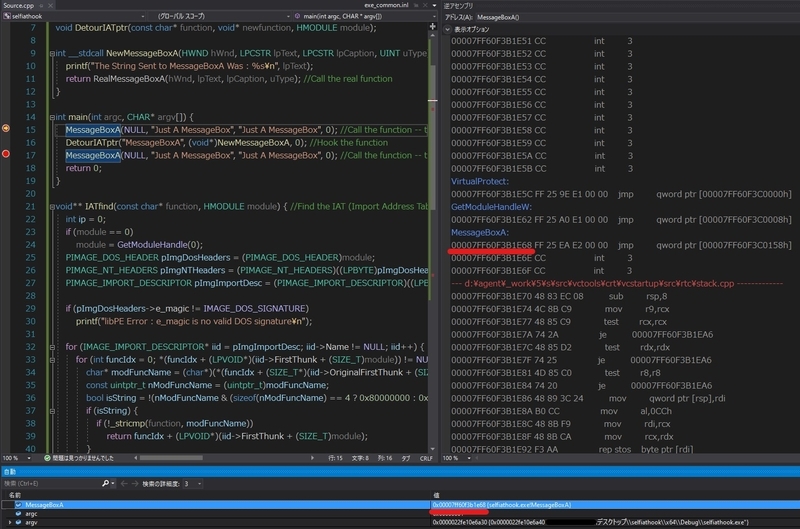800x529 pixels.
Task: Click the magnifier search icon in Autos
Action: pyautogui.click(x=105, y=483)
